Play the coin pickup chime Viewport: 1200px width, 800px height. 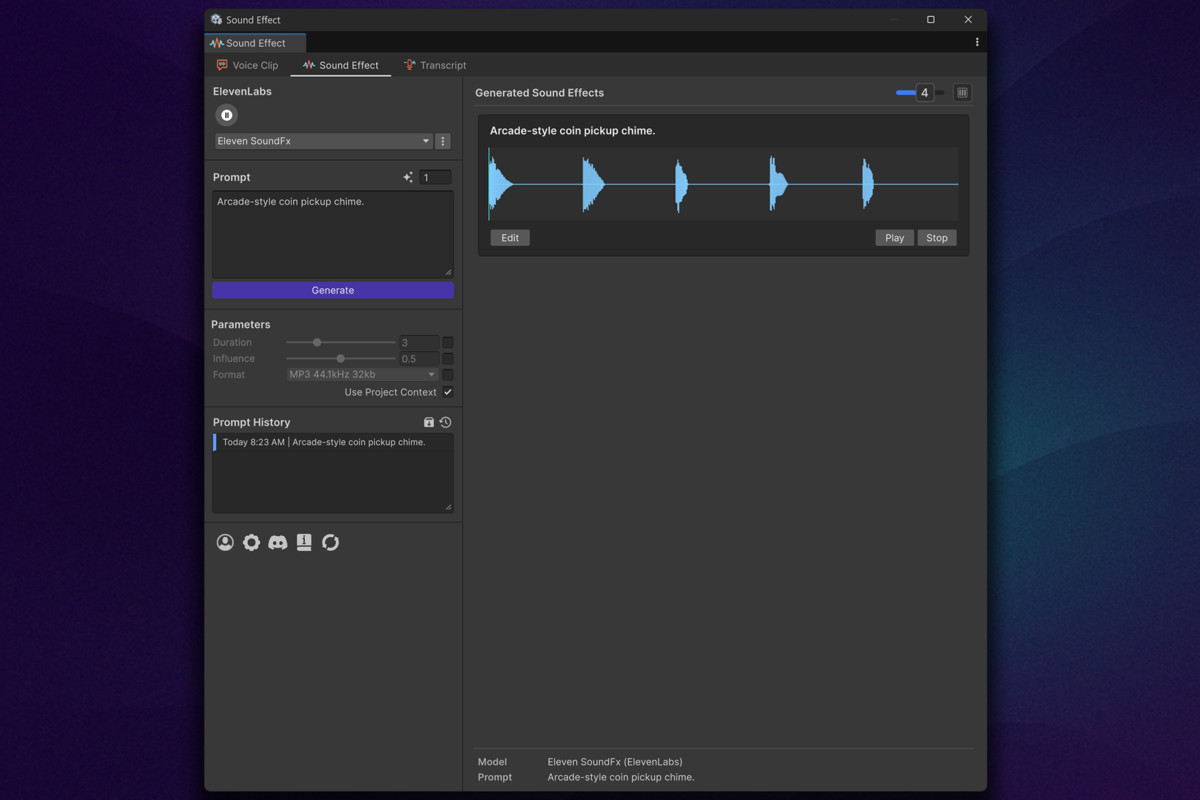point(895,238)
